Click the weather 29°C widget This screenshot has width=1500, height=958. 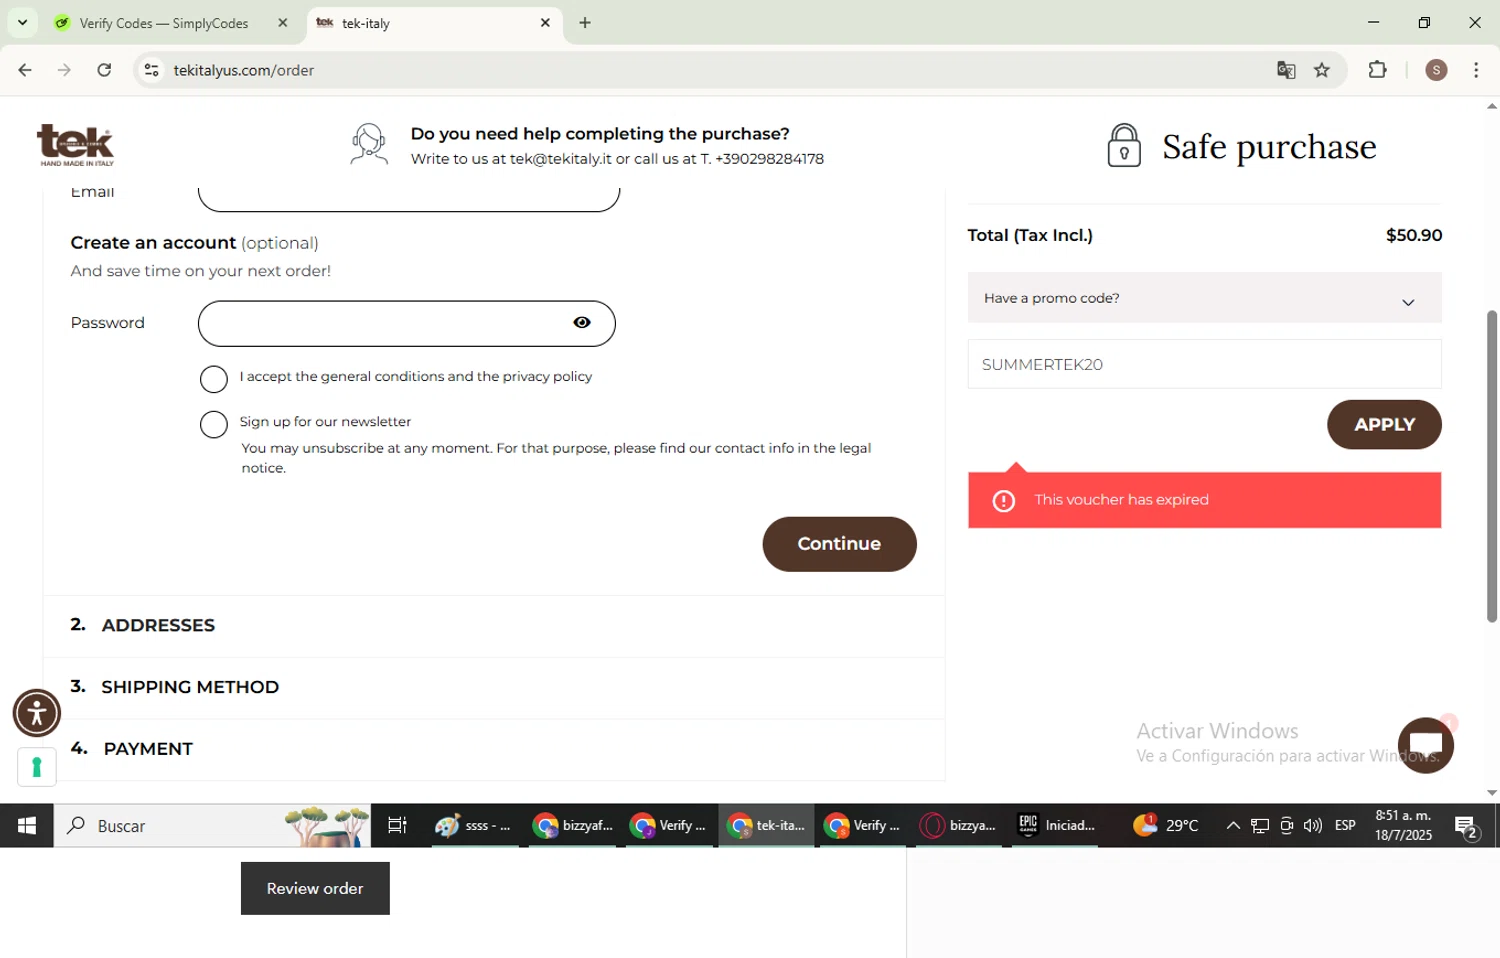[1165, 825]
